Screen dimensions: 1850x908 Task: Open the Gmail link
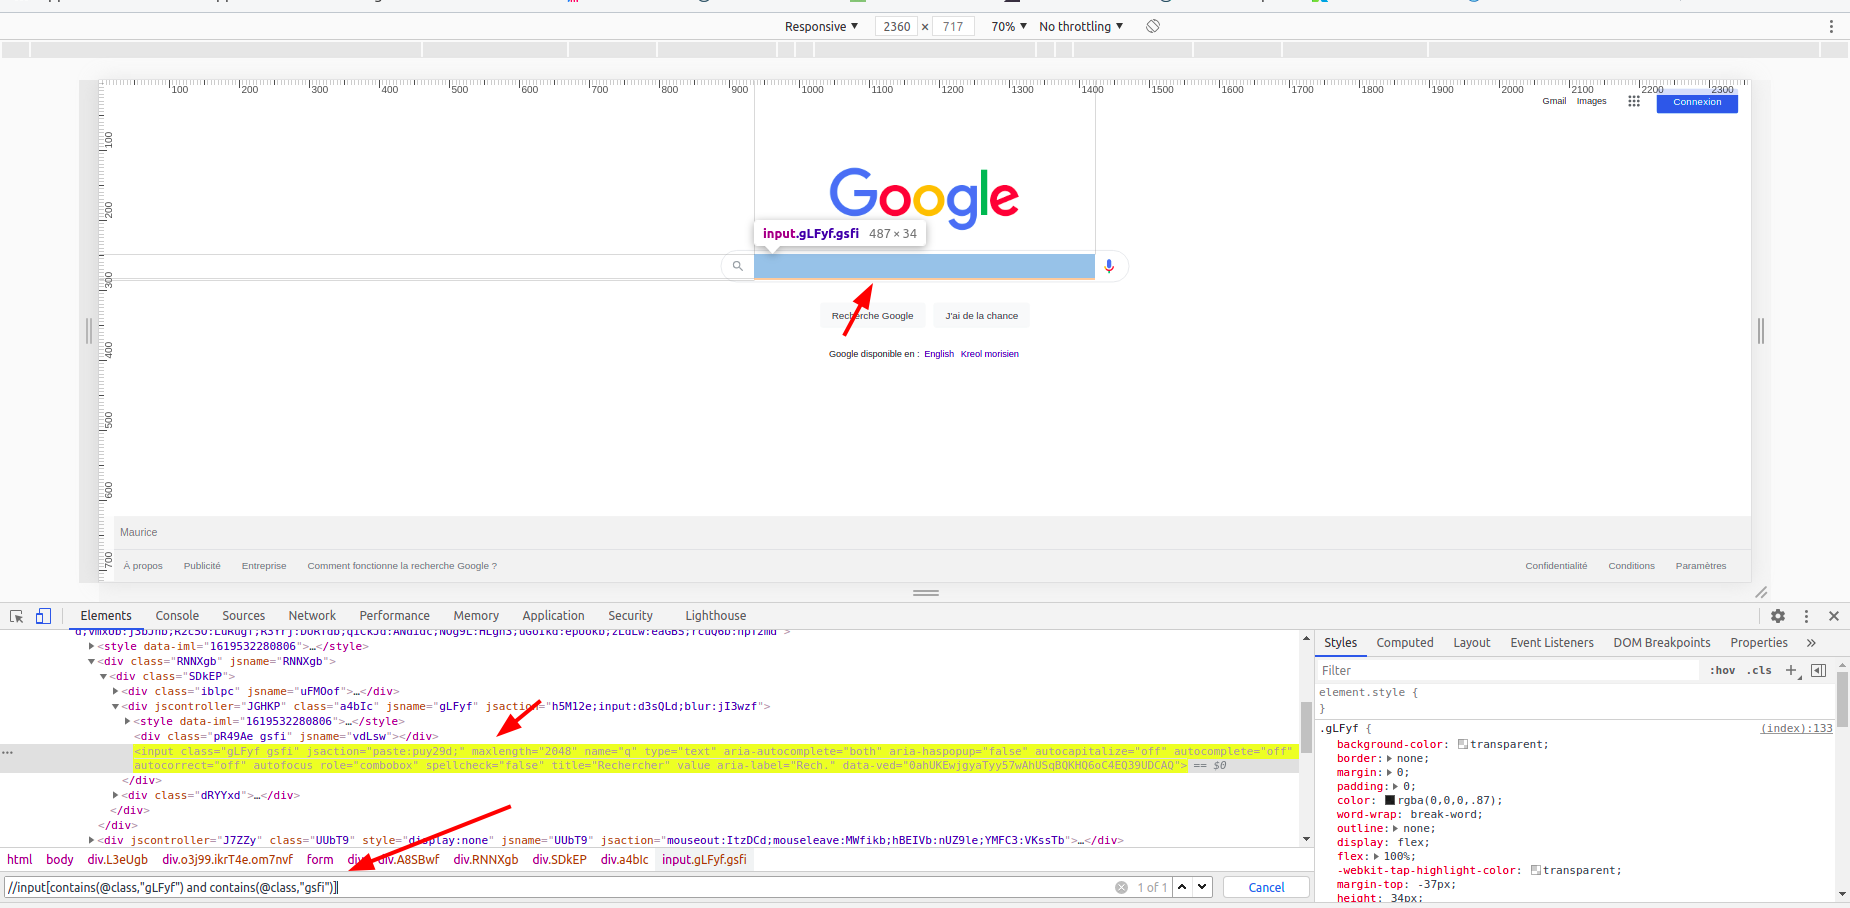pos(1554,101)
